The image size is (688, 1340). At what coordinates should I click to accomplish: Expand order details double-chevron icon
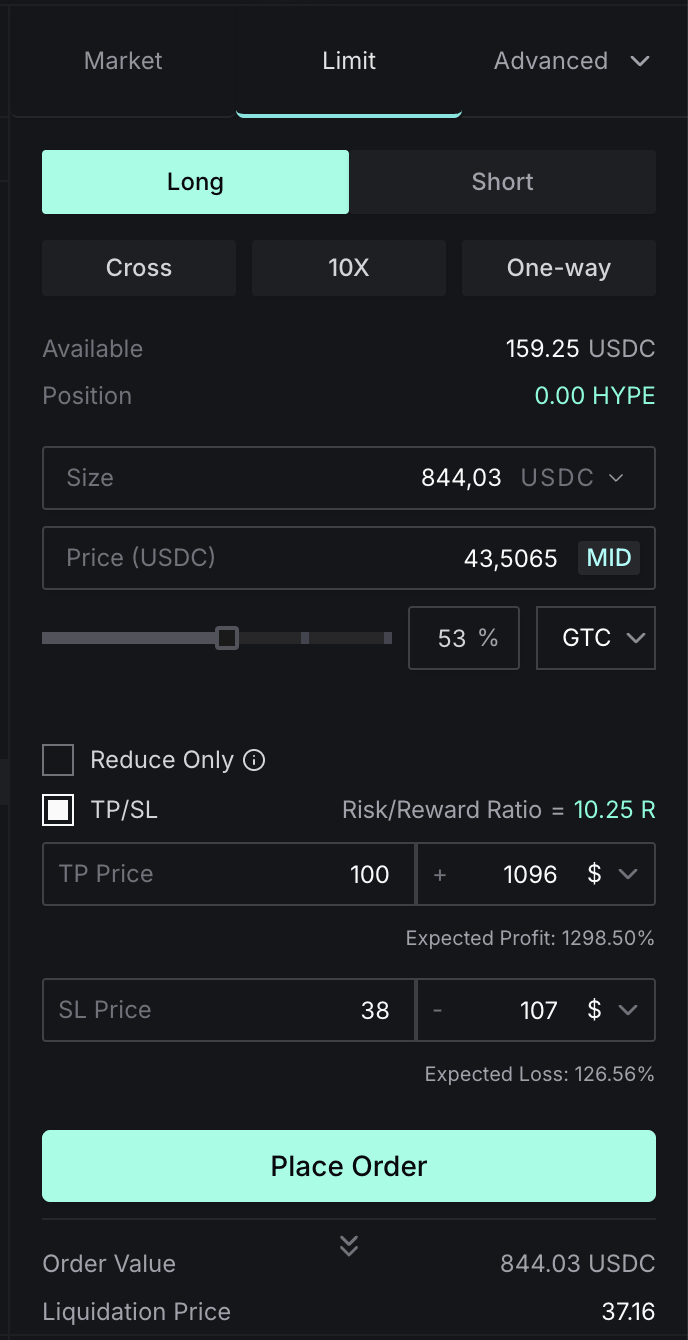[x=348, y=1245]
